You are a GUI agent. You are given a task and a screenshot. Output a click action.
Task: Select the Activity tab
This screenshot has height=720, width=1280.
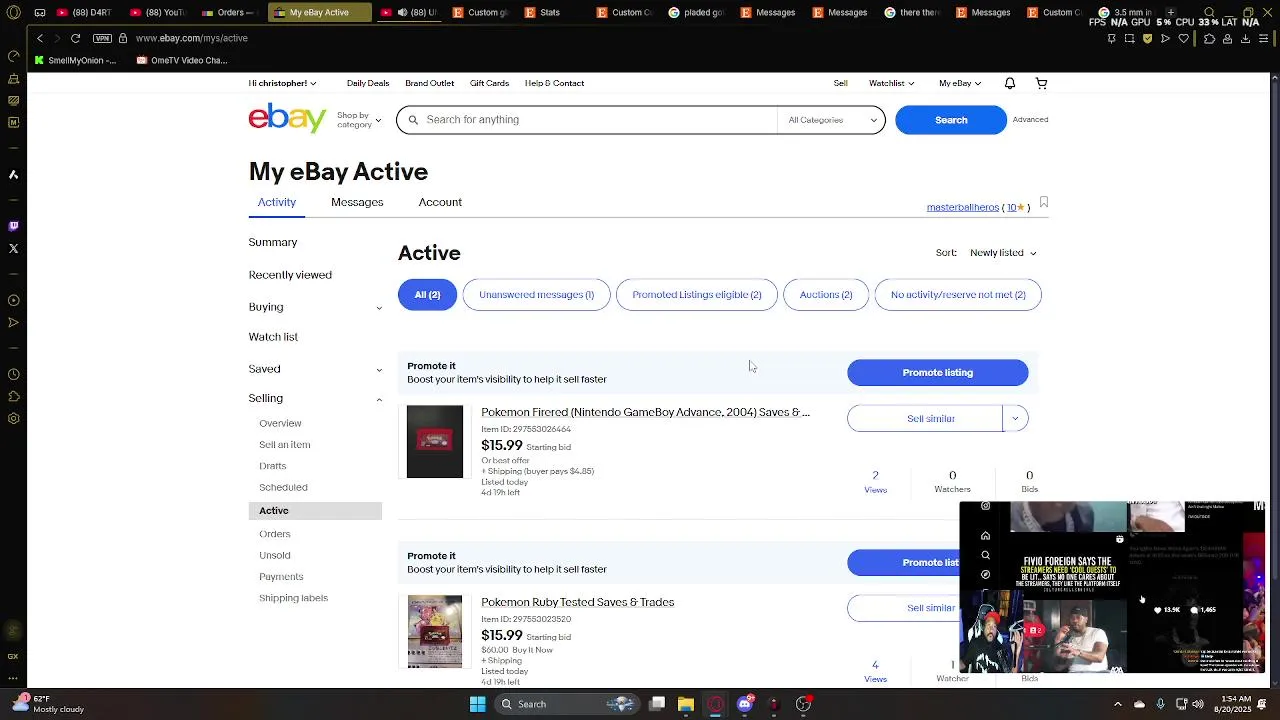click(x=277, y=202)
